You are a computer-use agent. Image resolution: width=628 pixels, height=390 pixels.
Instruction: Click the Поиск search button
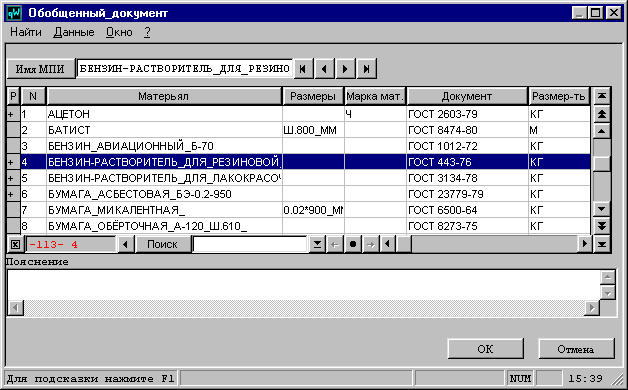click(163, 244)
